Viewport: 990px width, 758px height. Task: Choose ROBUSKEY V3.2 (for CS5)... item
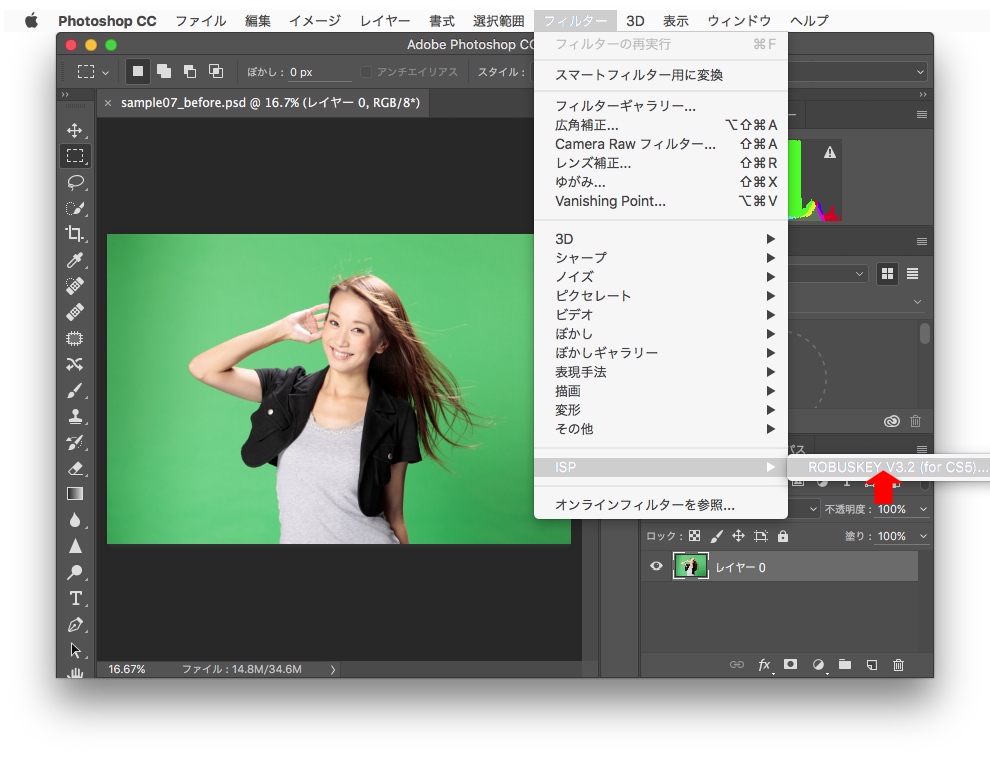point(889,467)
